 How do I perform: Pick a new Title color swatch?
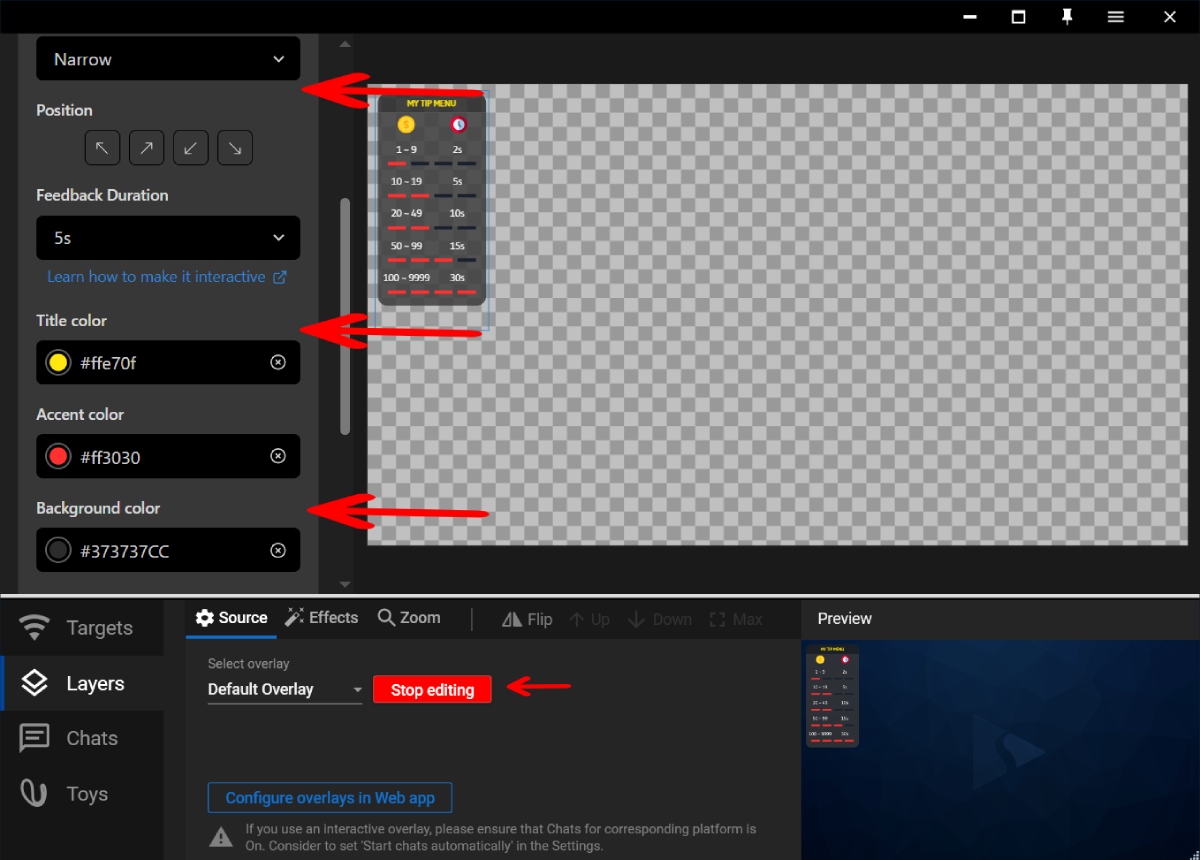(x=57, y=362)
